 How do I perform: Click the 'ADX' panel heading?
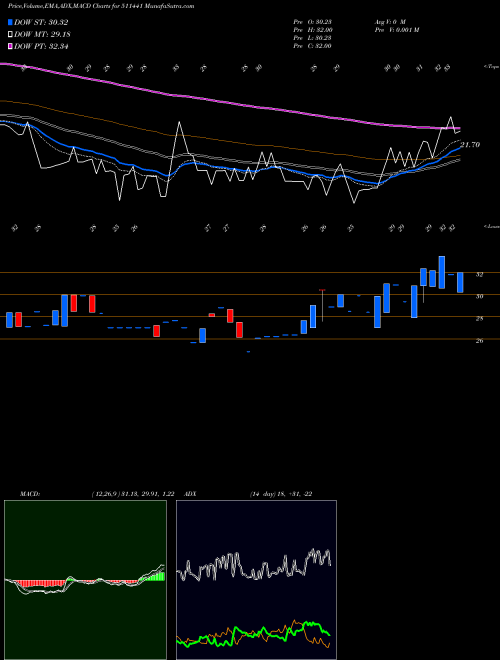tap(191, 494)
